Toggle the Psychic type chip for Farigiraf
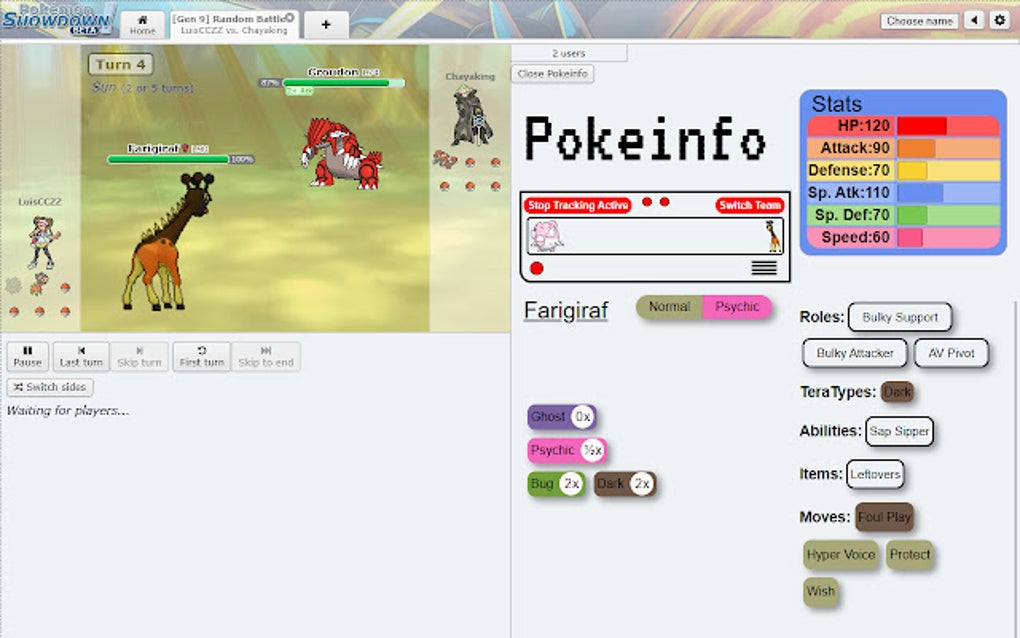The width and height of the screenshot is (1020, 638). click(x=738, y=307)
